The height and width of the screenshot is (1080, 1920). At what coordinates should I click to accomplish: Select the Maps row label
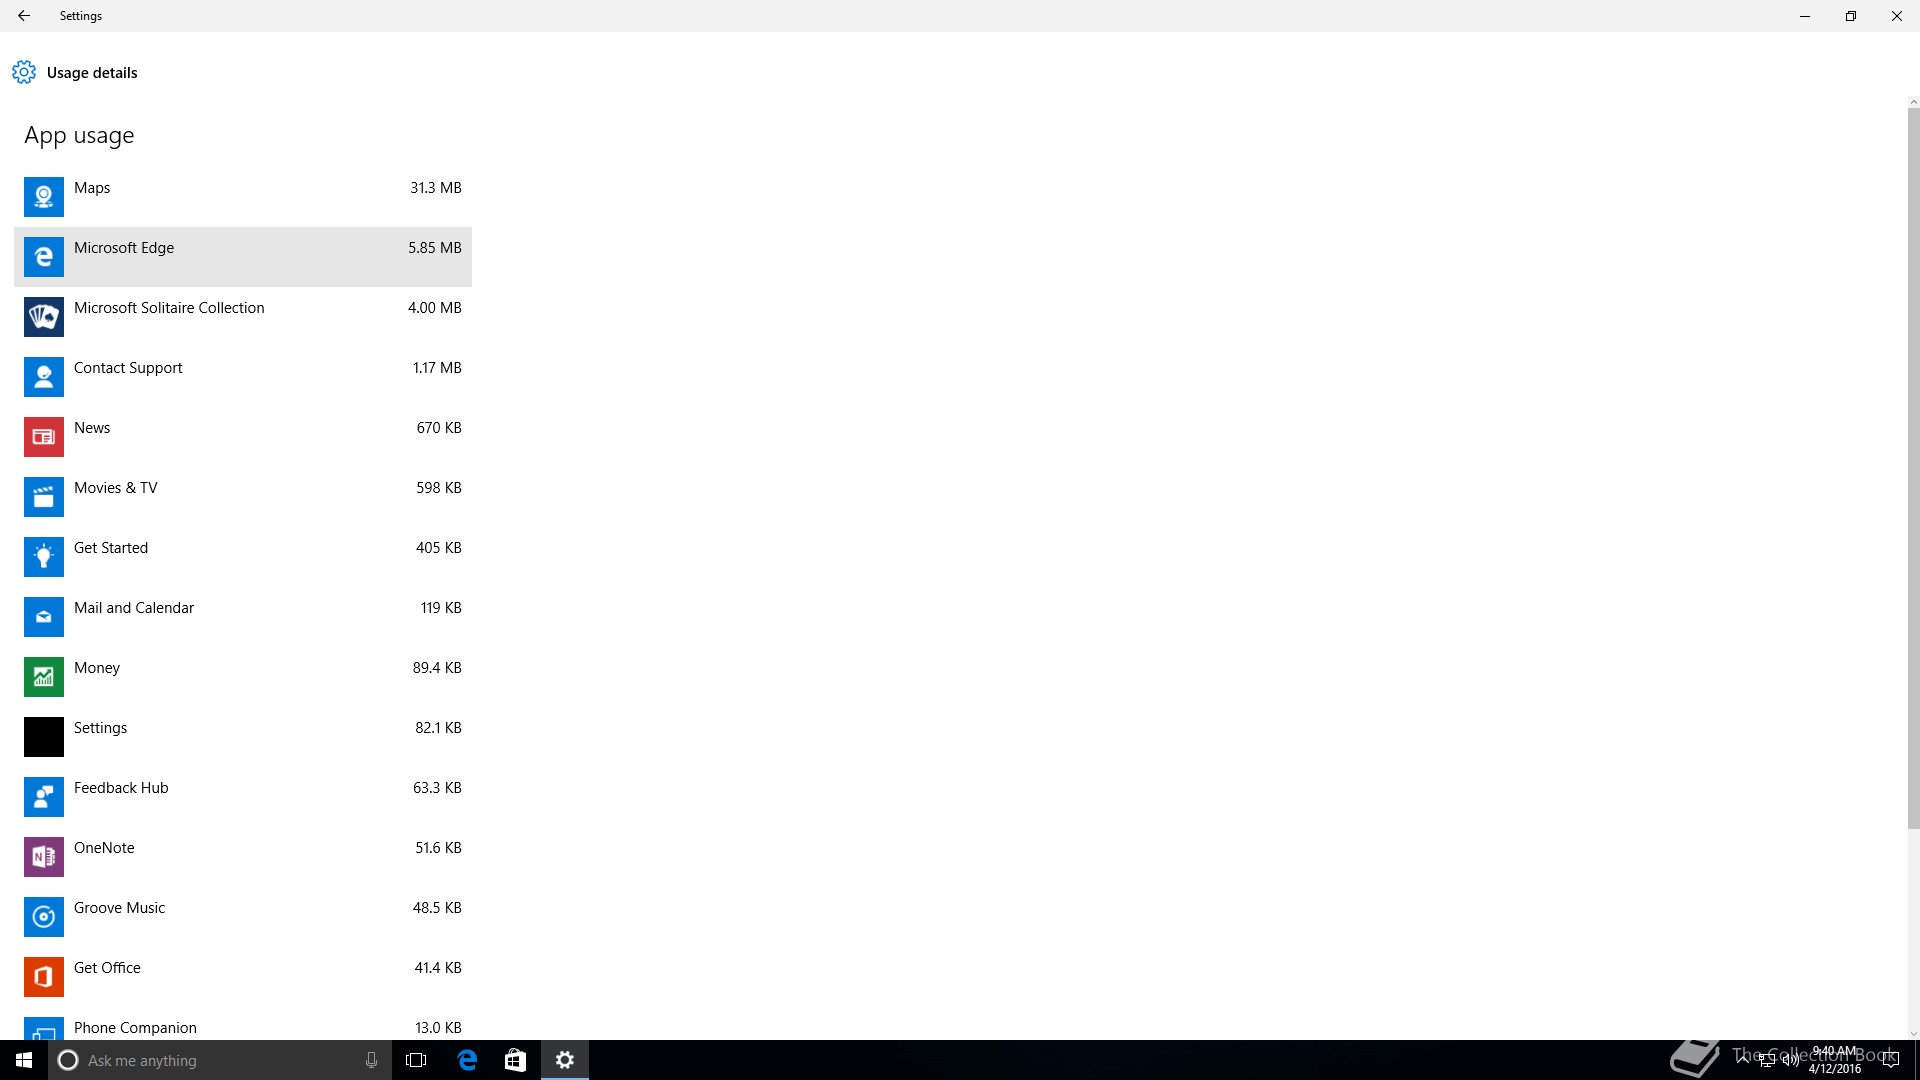coord(92,188)
